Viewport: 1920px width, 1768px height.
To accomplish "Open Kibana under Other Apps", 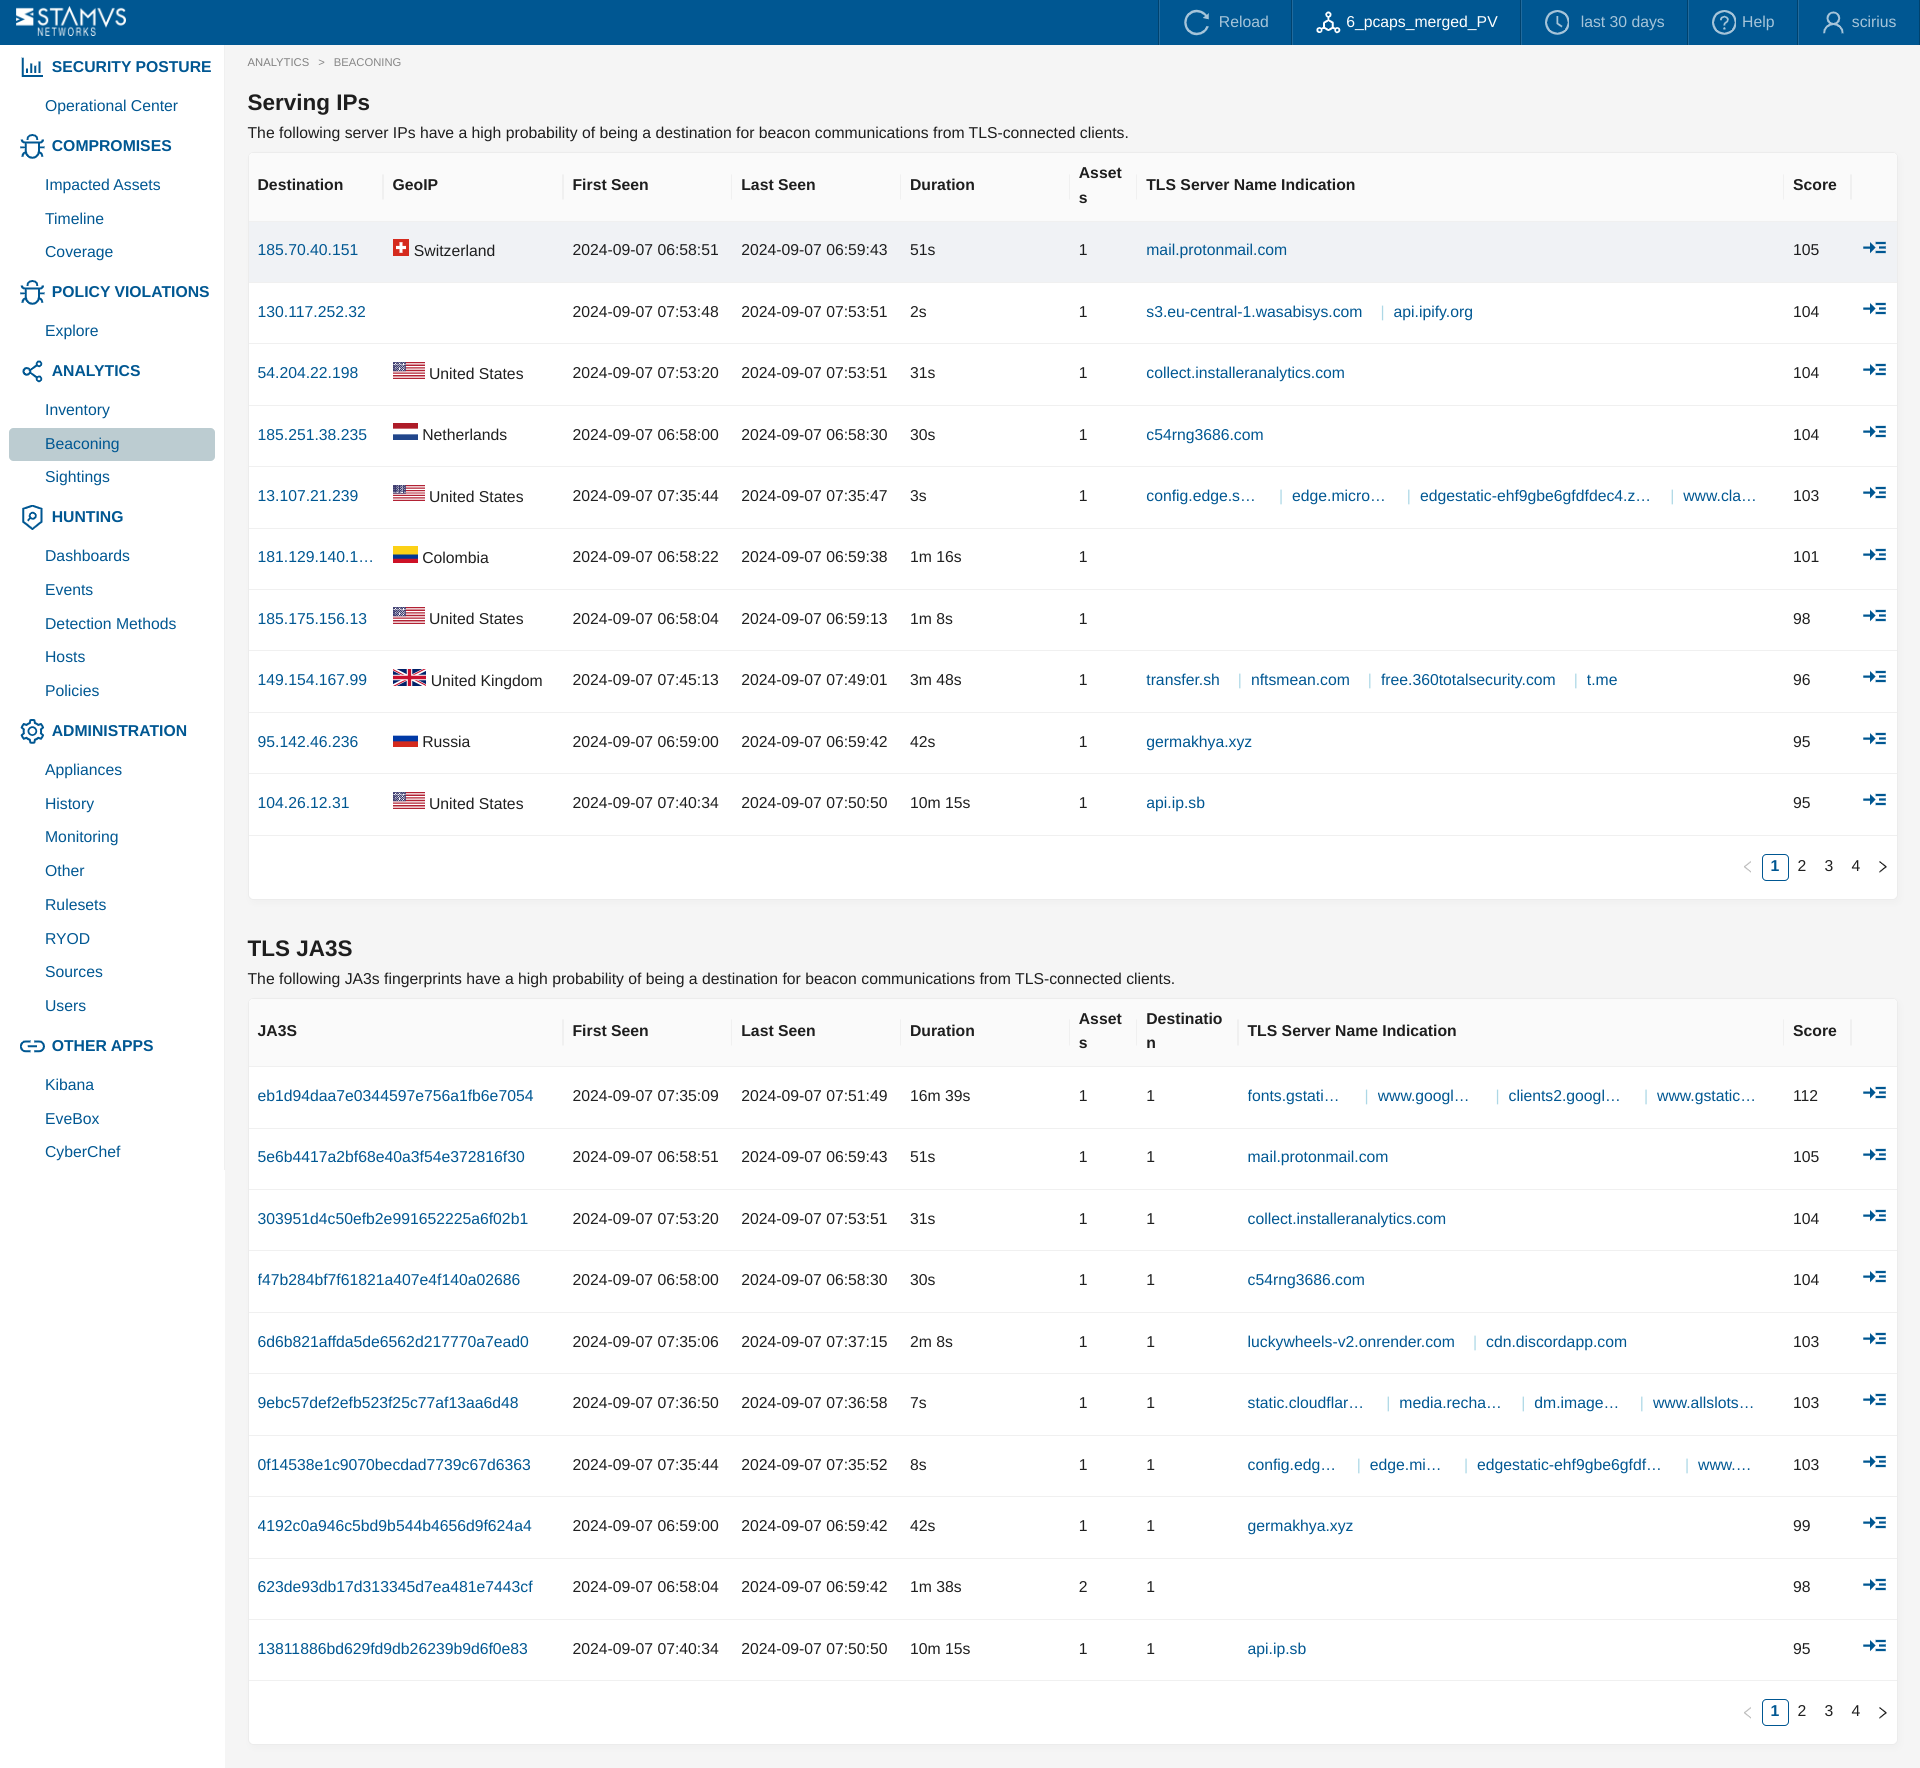I will (69, 1085).
